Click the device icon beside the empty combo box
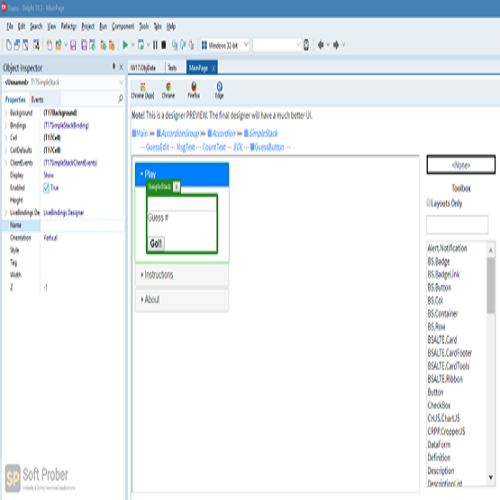500x500 pixels. coord(306,45)
